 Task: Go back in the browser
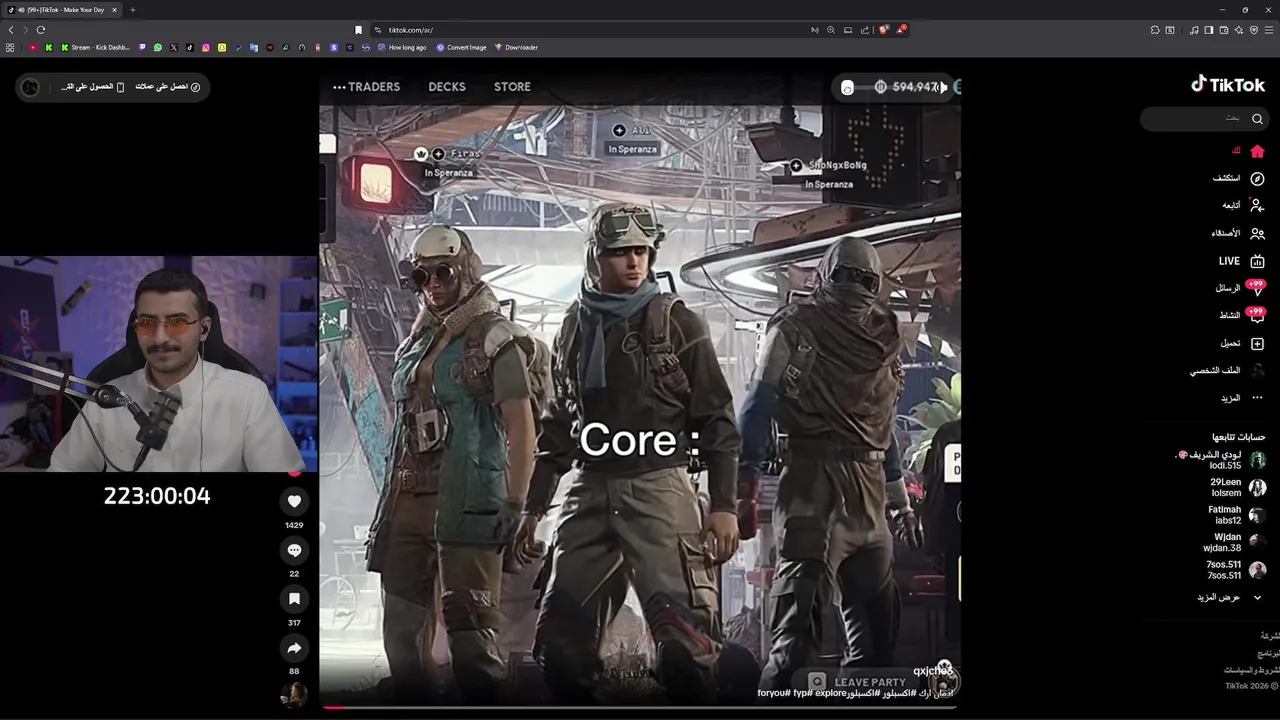pos(11,30)
